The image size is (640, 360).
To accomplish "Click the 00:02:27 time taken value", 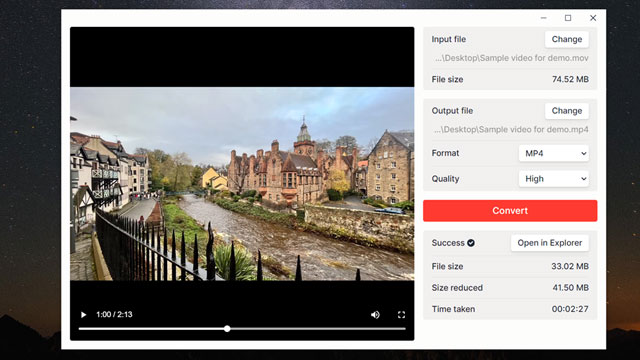I will [x=570, y=309].
